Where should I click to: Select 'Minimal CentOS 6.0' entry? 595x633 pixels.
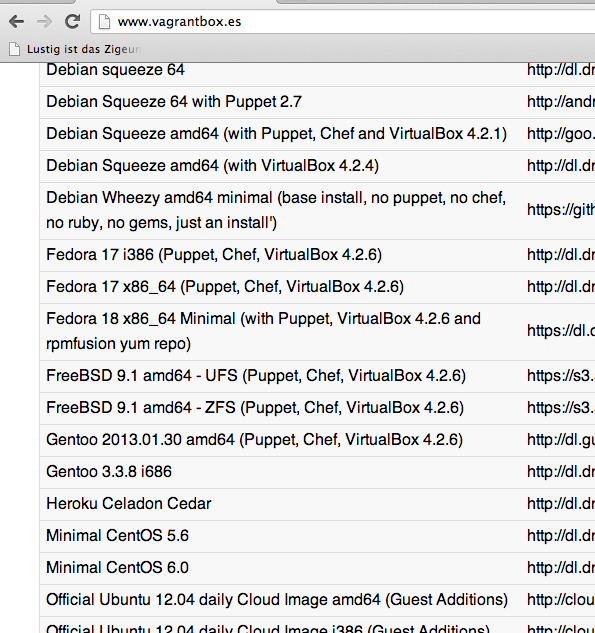[117, 567]
